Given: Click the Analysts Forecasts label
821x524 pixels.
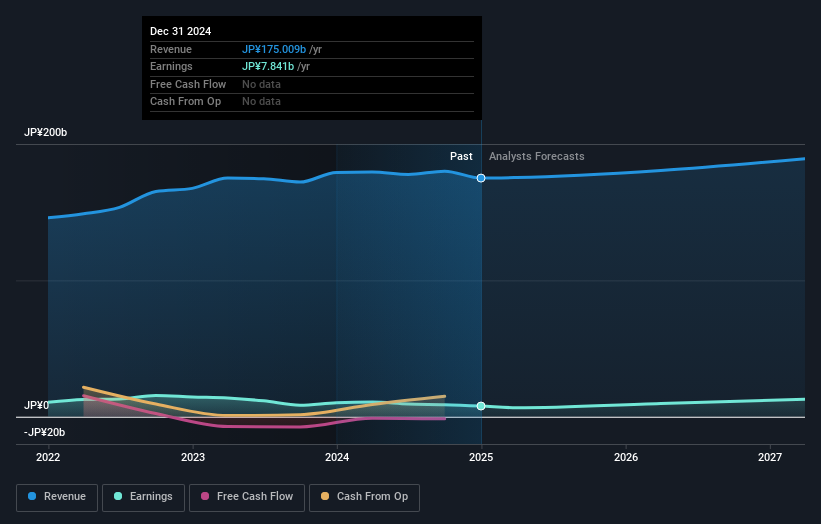Looking at the screenshot, I should coord(537,157).
